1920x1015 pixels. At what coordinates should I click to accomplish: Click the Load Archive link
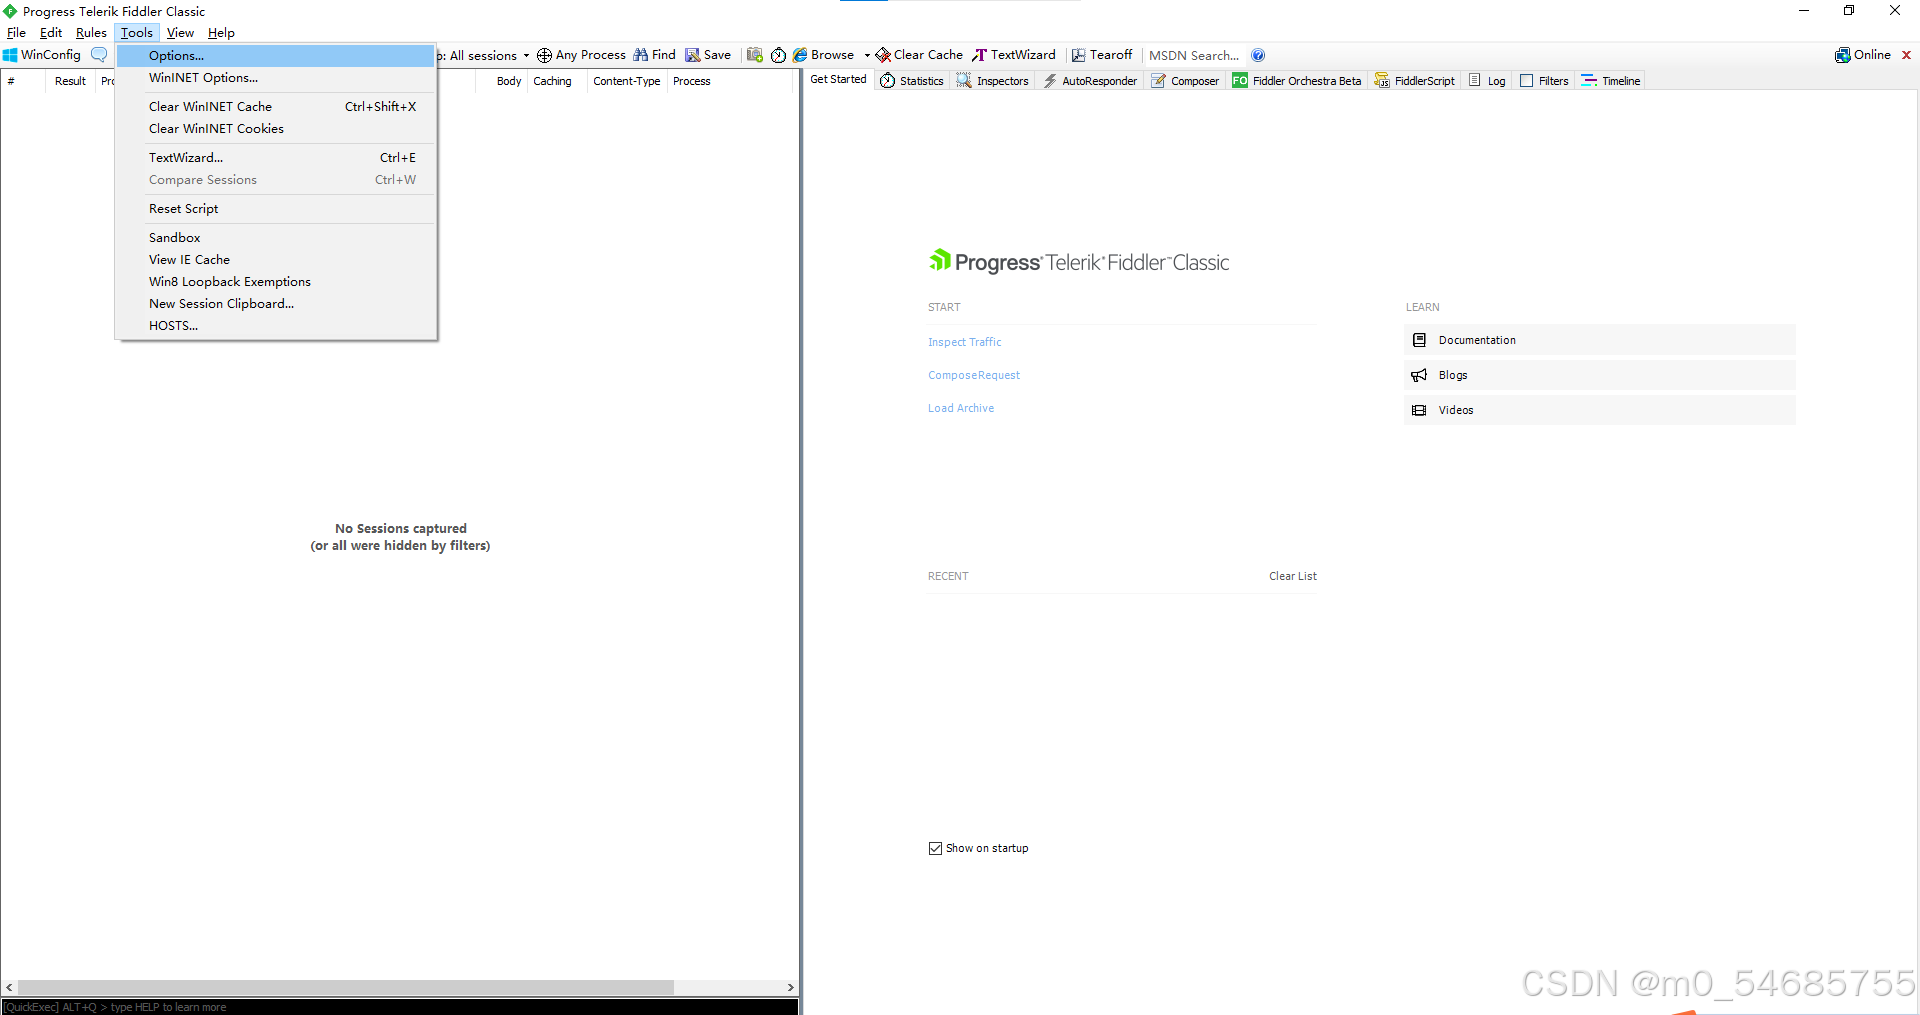961,408
